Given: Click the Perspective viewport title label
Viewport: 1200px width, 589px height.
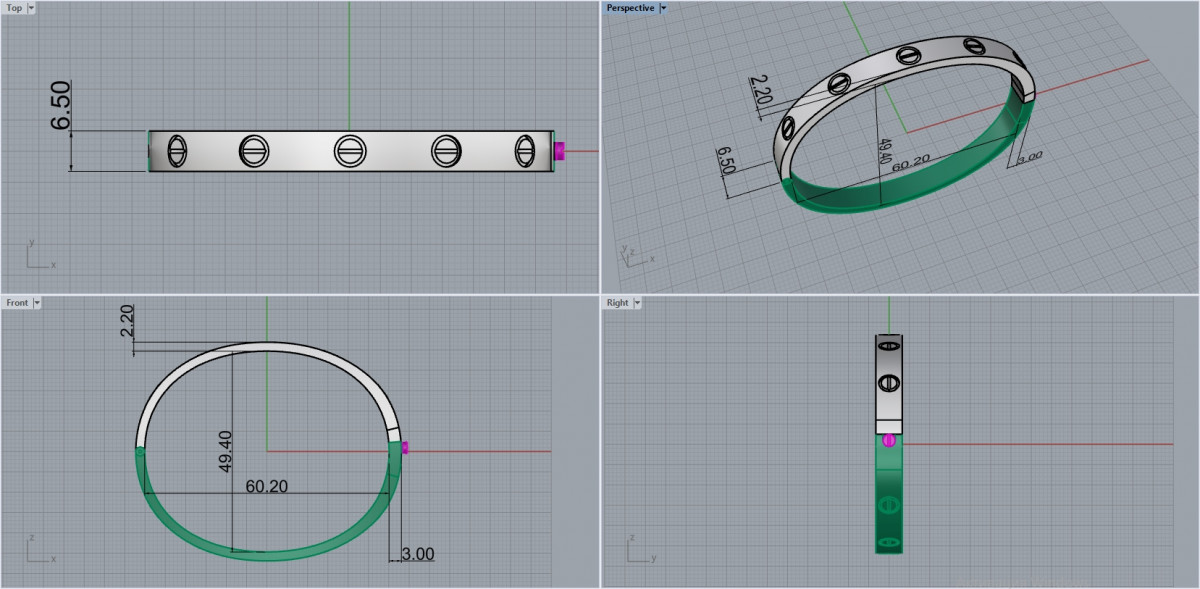Looking at the screenshot, I should click(630, 8).
